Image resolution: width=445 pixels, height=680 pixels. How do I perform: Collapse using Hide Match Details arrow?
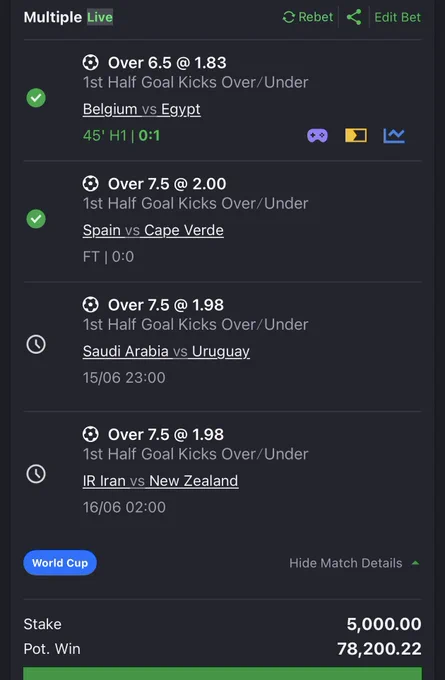point(416,563)
